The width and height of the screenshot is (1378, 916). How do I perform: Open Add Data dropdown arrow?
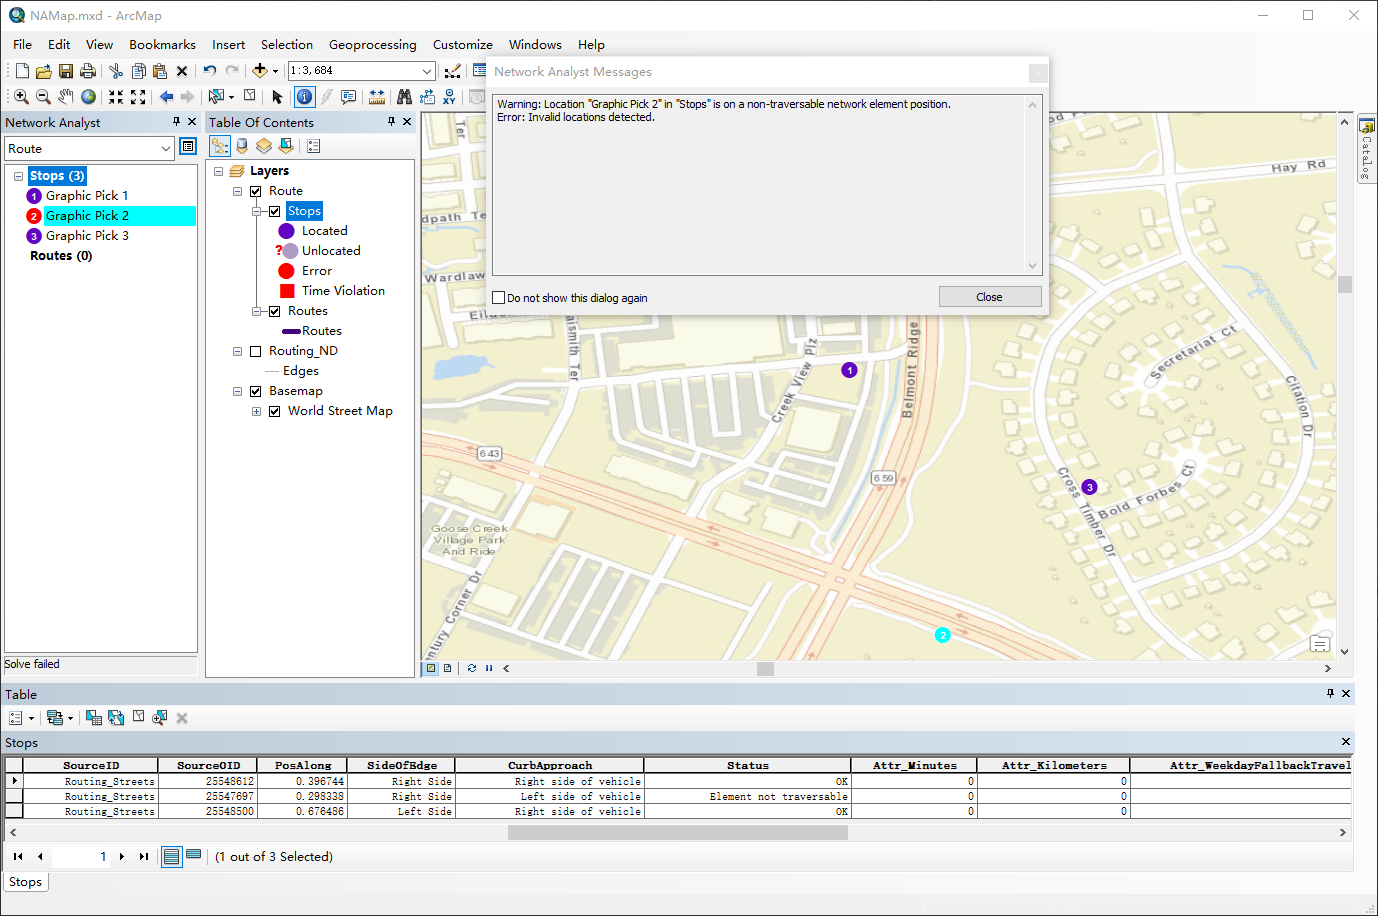click(x=275, y=71)
